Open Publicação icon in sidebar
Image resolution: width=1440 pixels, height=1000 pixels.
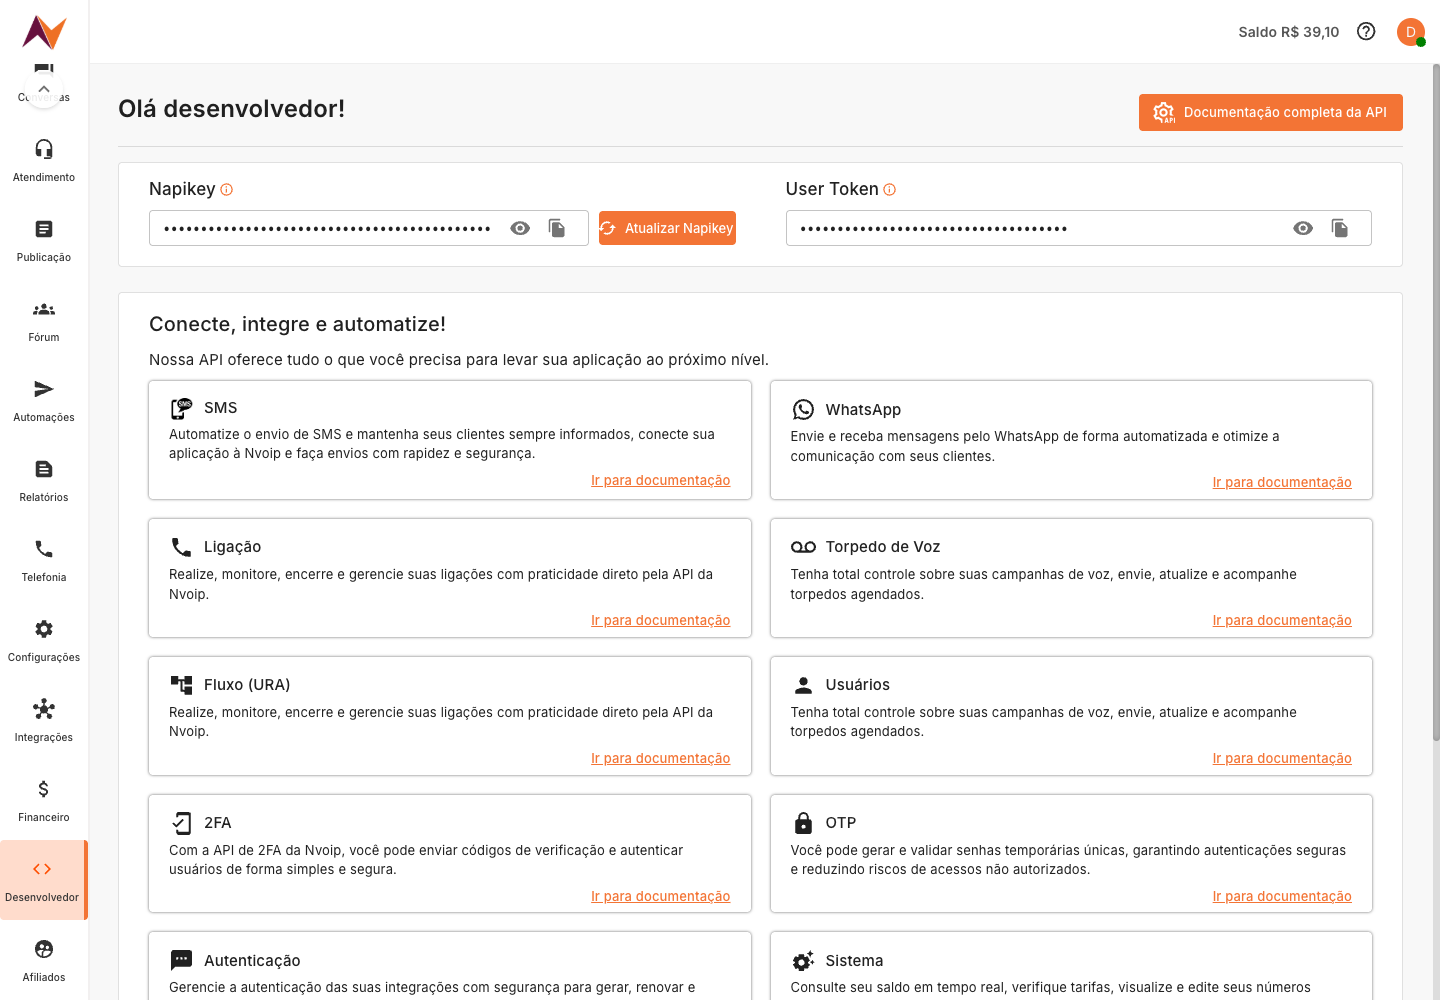(x=44, y=229)
